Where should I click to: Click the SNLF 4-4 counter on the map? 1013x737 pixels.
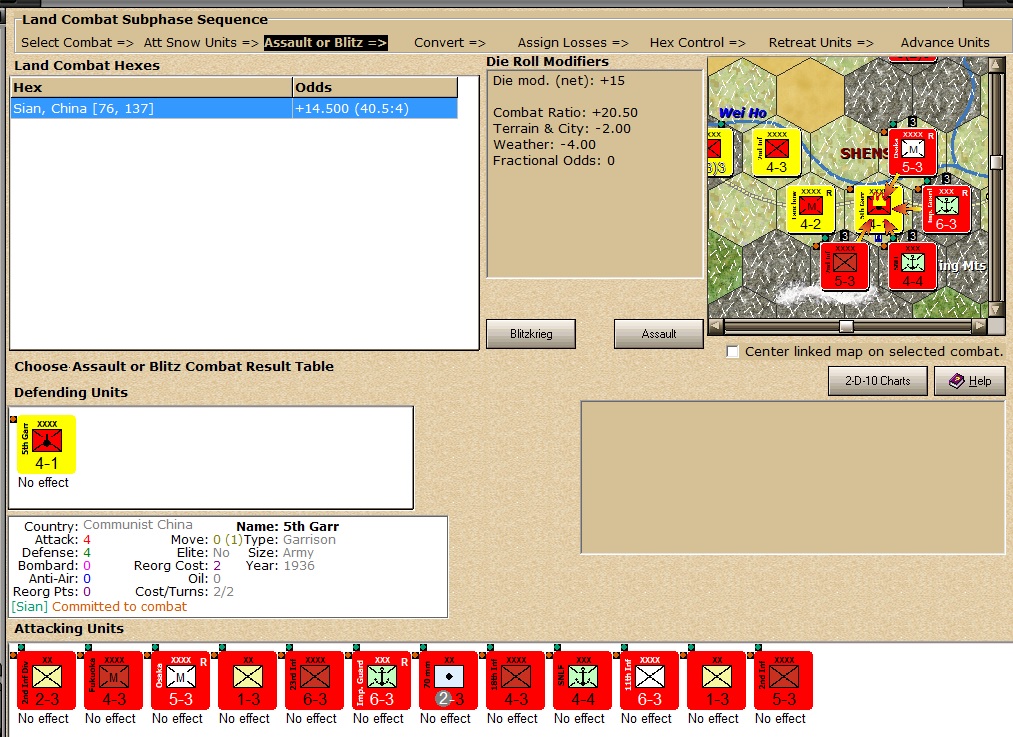click(x=912, y=266)
